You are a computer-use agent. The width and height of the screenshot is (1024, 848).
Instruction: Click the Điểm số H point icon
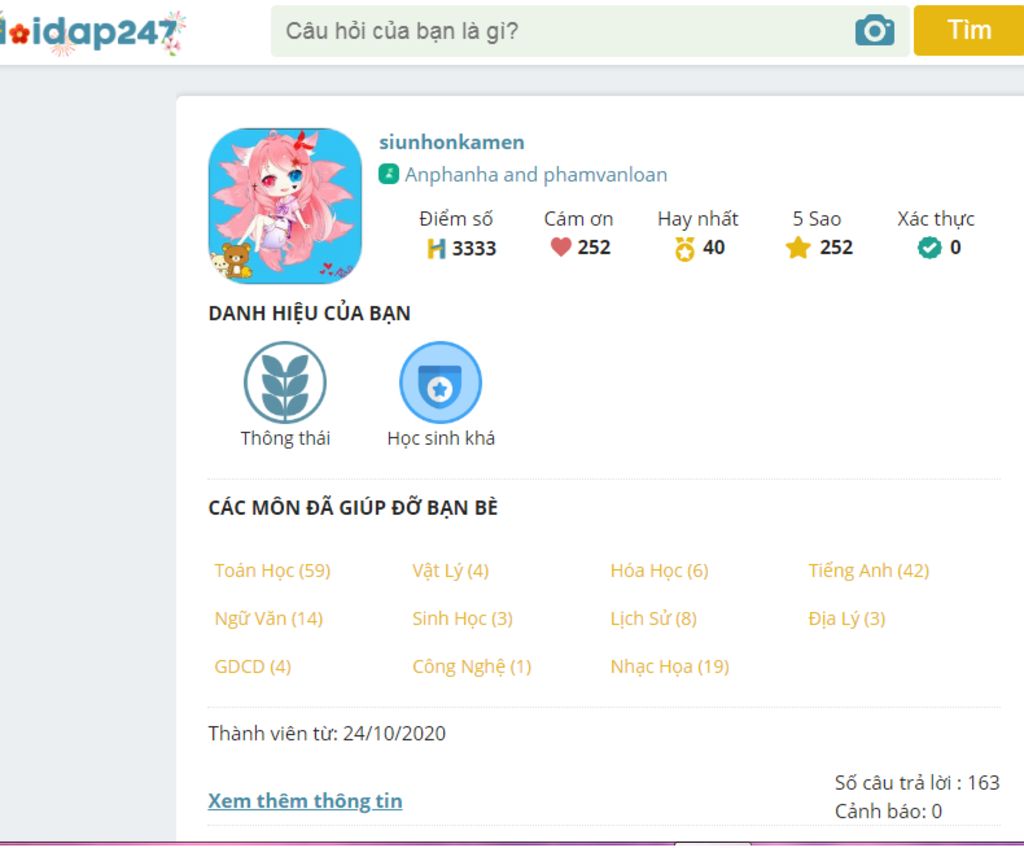[x=436, y=248]
